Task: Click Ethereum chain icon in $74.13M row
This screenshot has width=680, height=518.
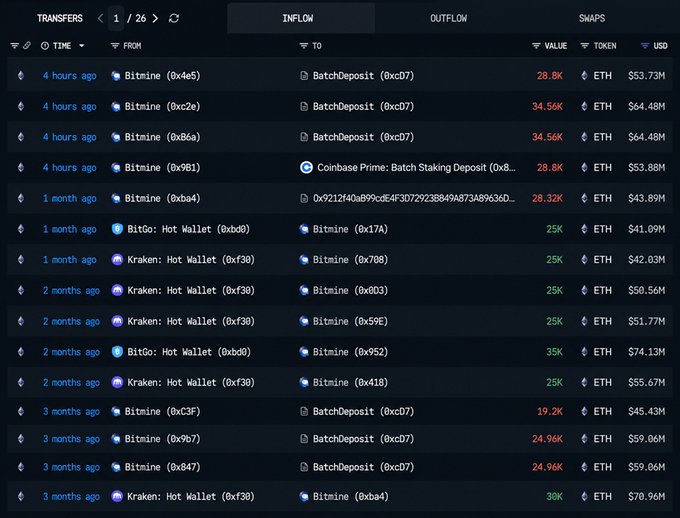Action: point(21,352)
